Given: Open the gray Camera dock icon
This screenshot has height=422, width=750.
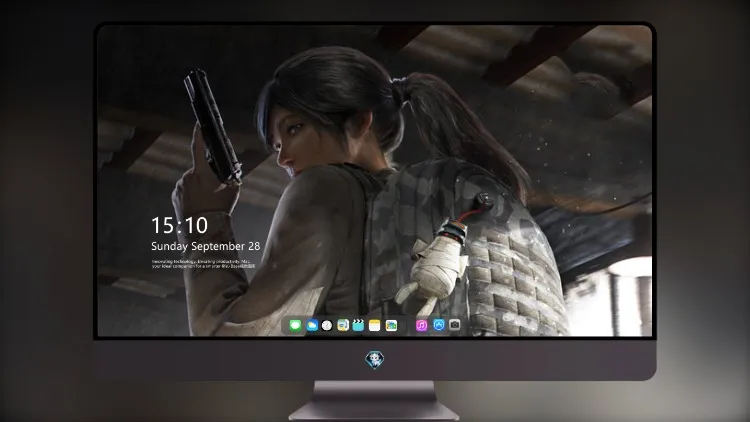Looking at the screenshot, I should pos(455,325).
